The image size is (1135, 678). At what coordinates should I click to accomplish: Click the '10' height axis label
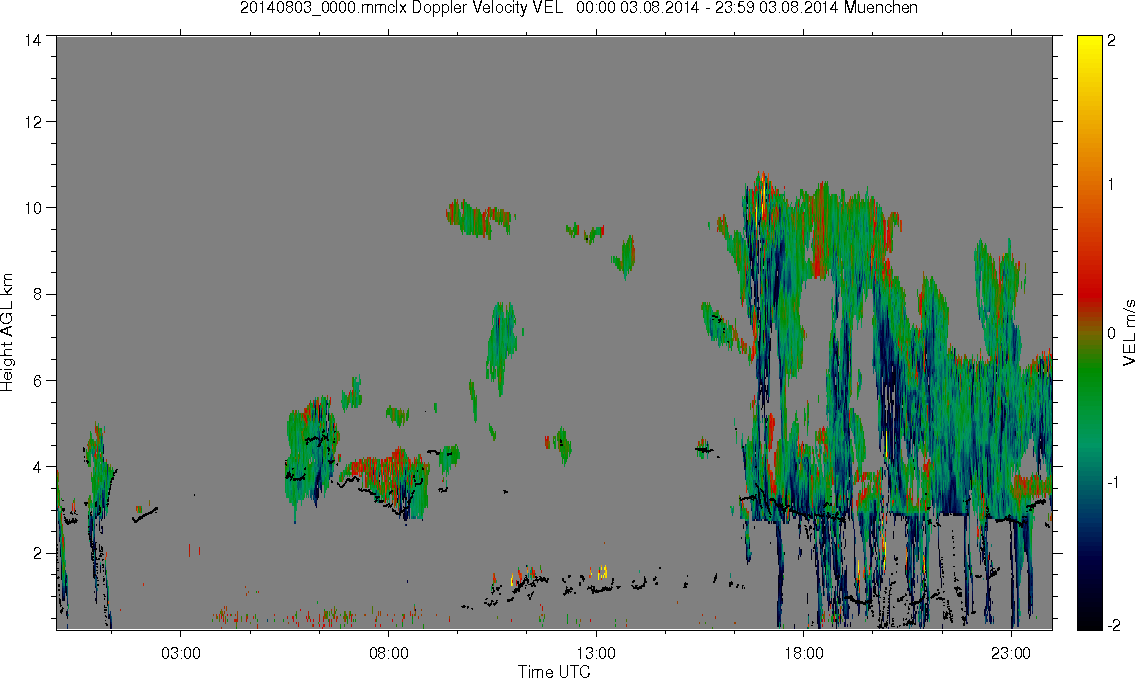coord(33,208)
